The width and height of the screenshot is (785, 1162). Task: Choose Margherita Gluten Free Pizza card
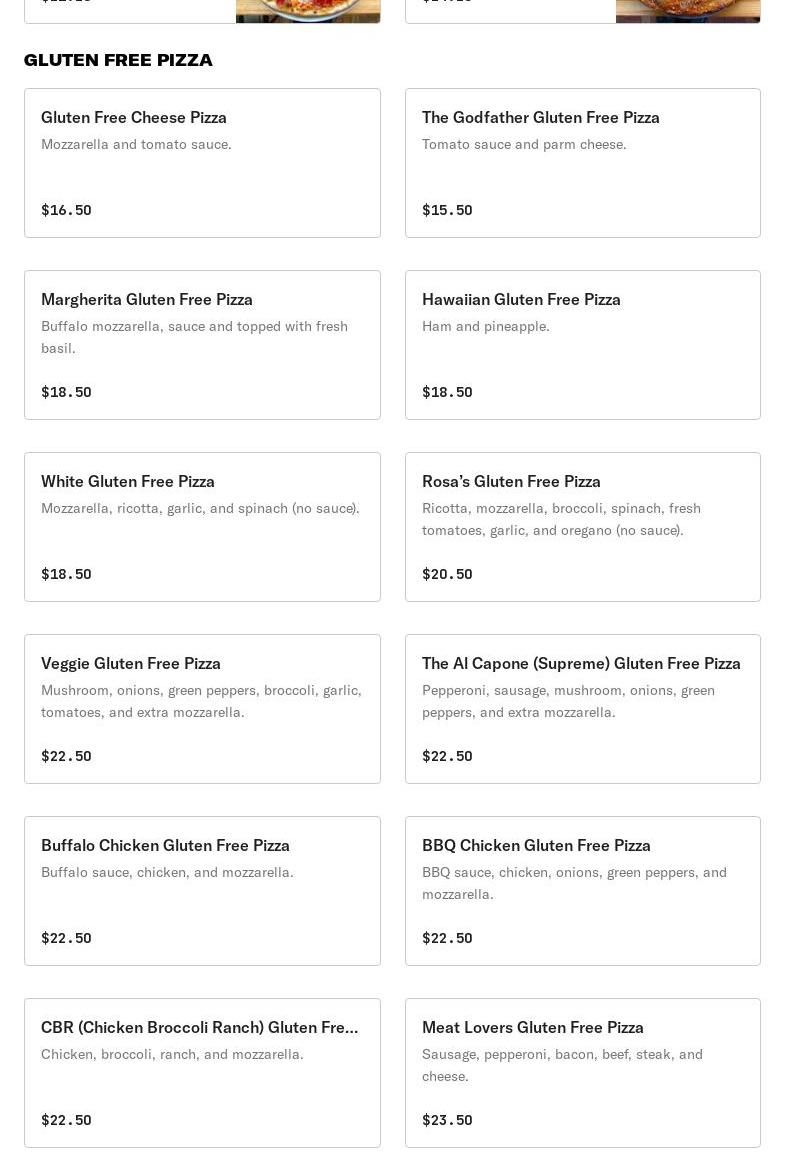147,300
